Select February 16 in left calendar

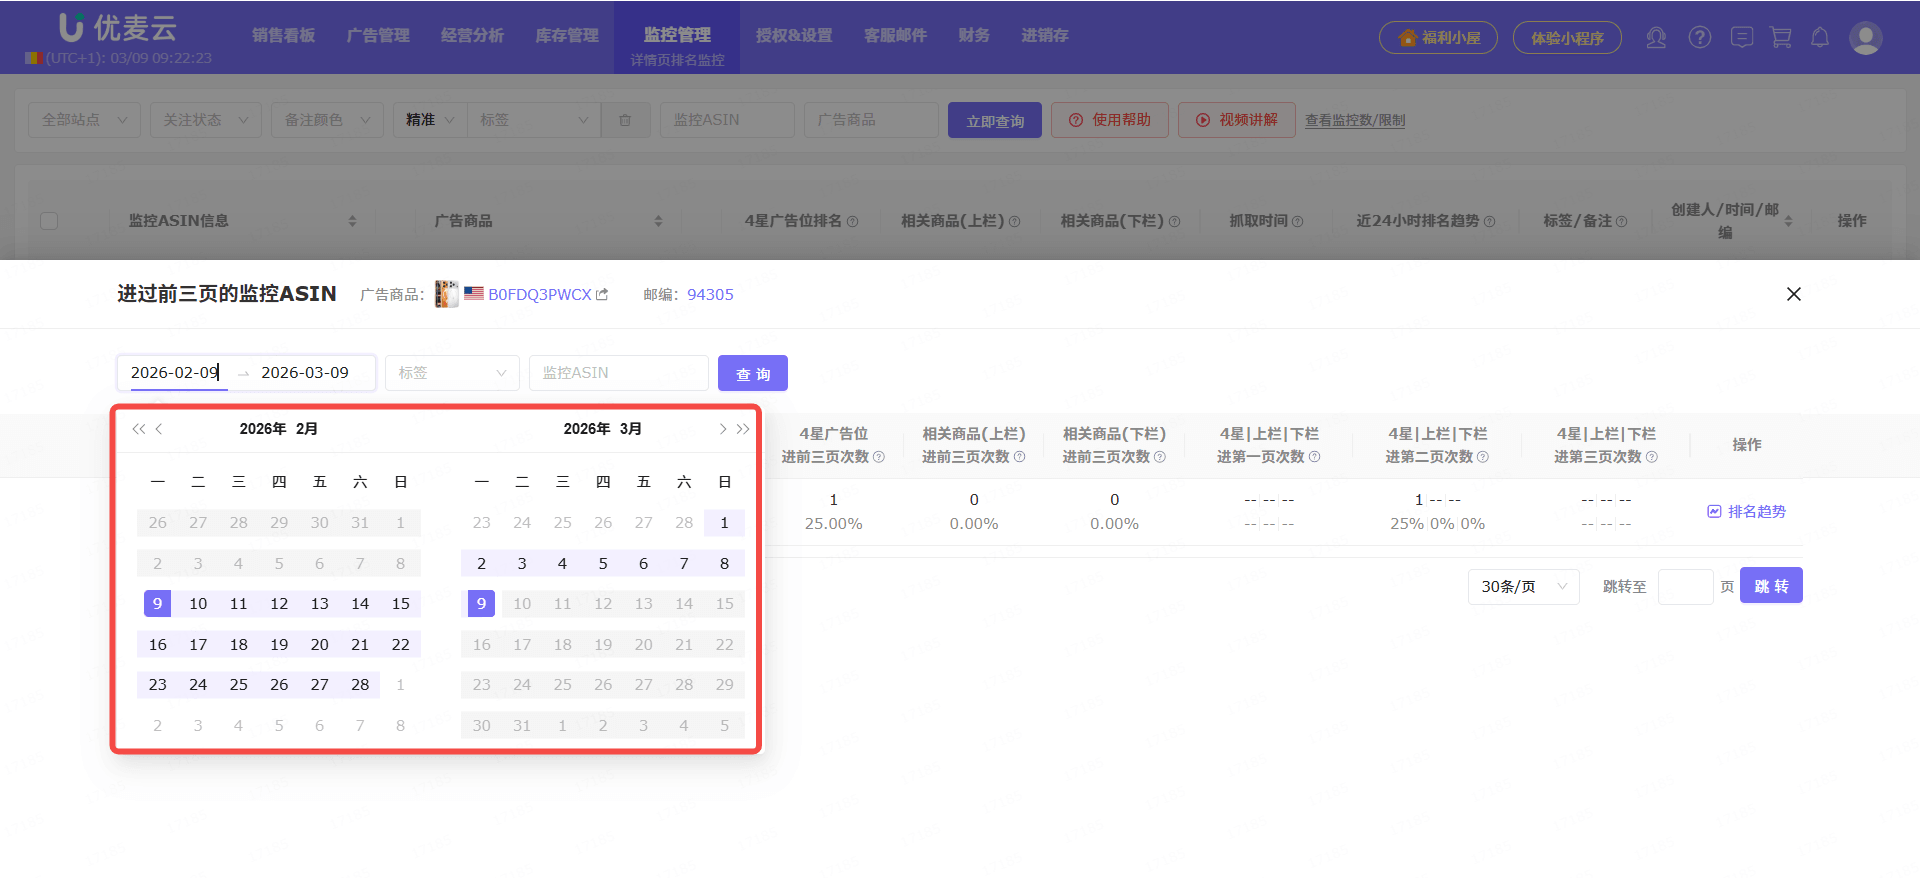click(x=158, y=644)
